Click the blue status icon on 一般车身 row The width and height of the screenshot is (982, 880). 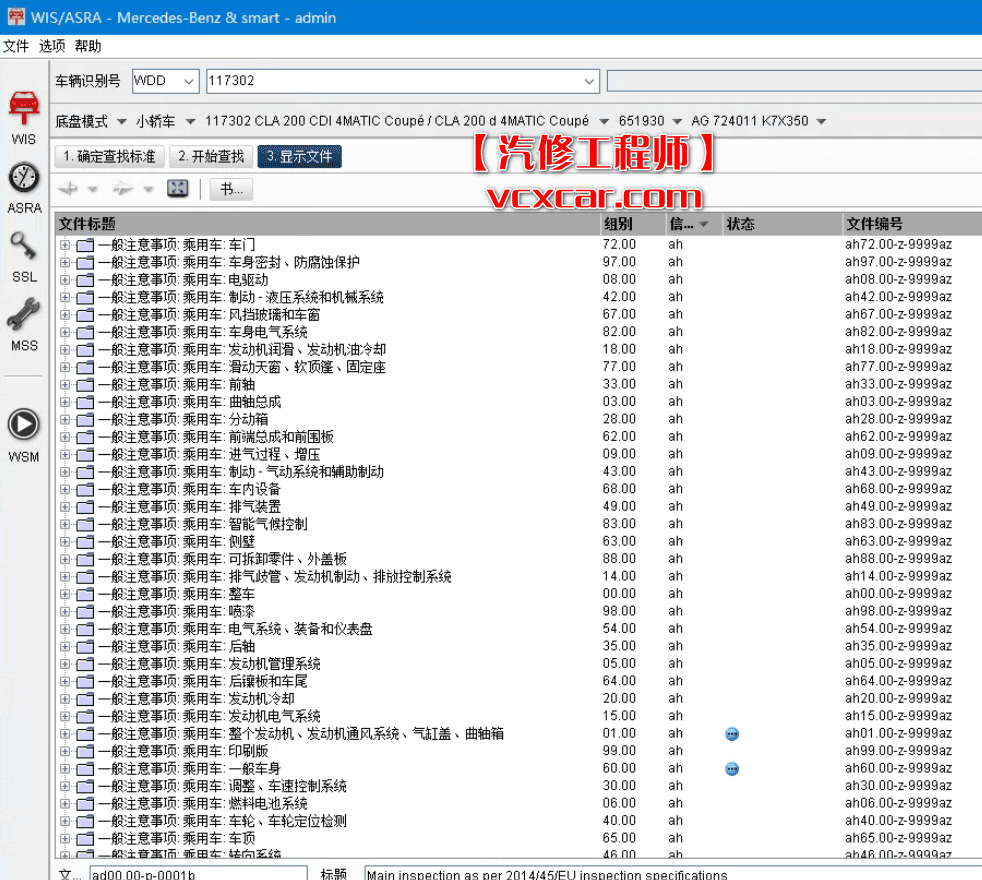(732, 769)
